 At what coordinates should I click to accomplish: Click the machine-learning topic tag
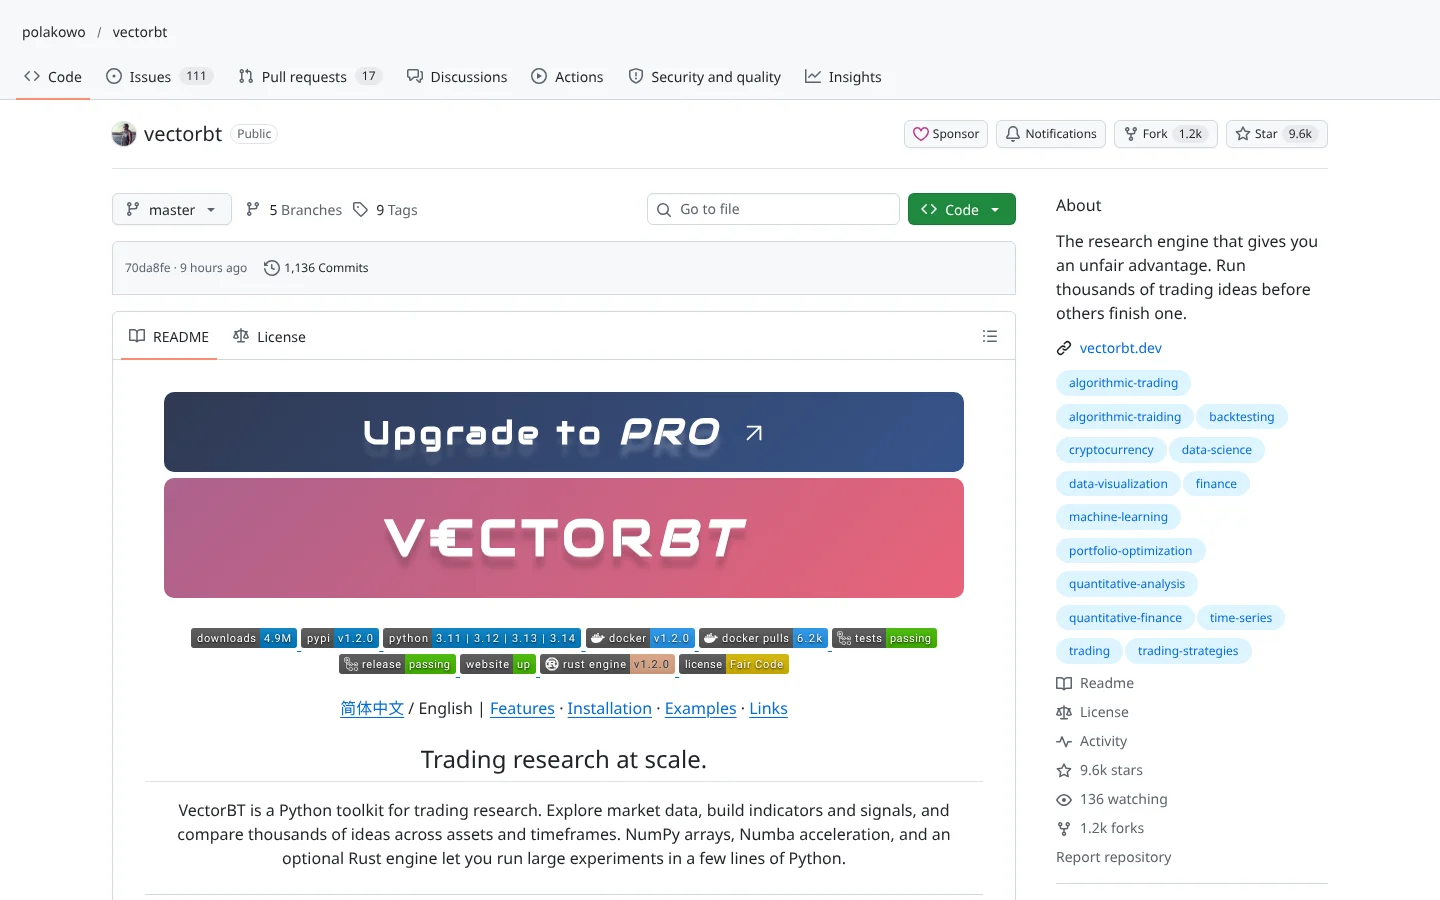(1118, 517)
